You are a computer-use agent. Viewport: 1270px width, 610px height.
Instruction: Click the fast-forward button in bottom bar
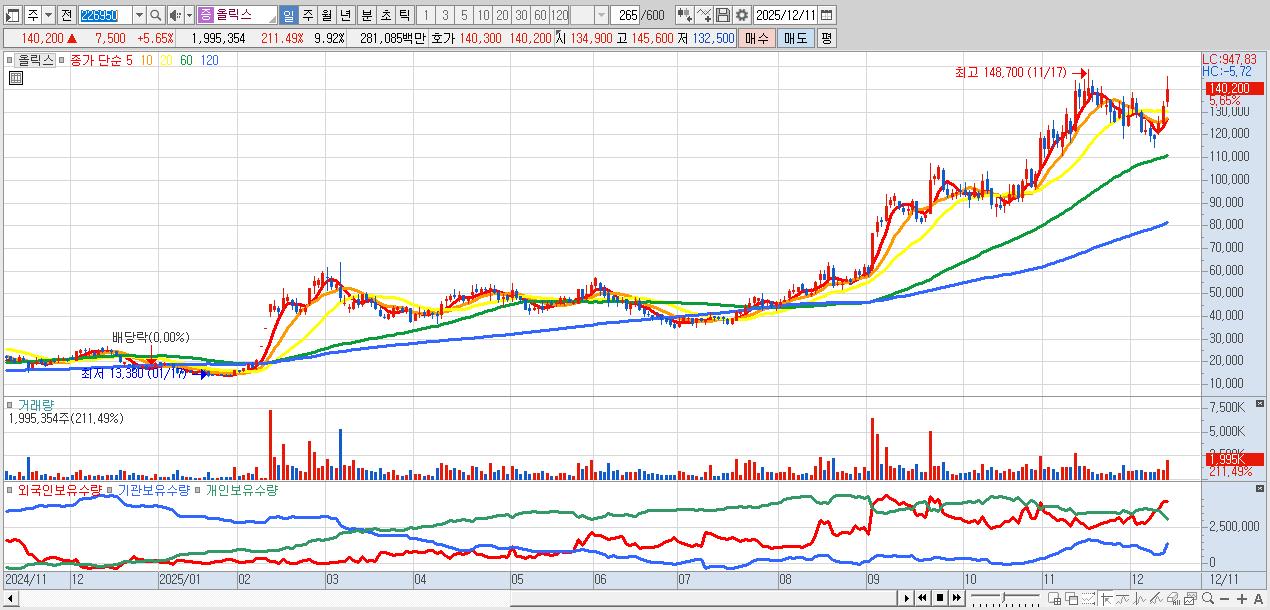pos(956,598)
